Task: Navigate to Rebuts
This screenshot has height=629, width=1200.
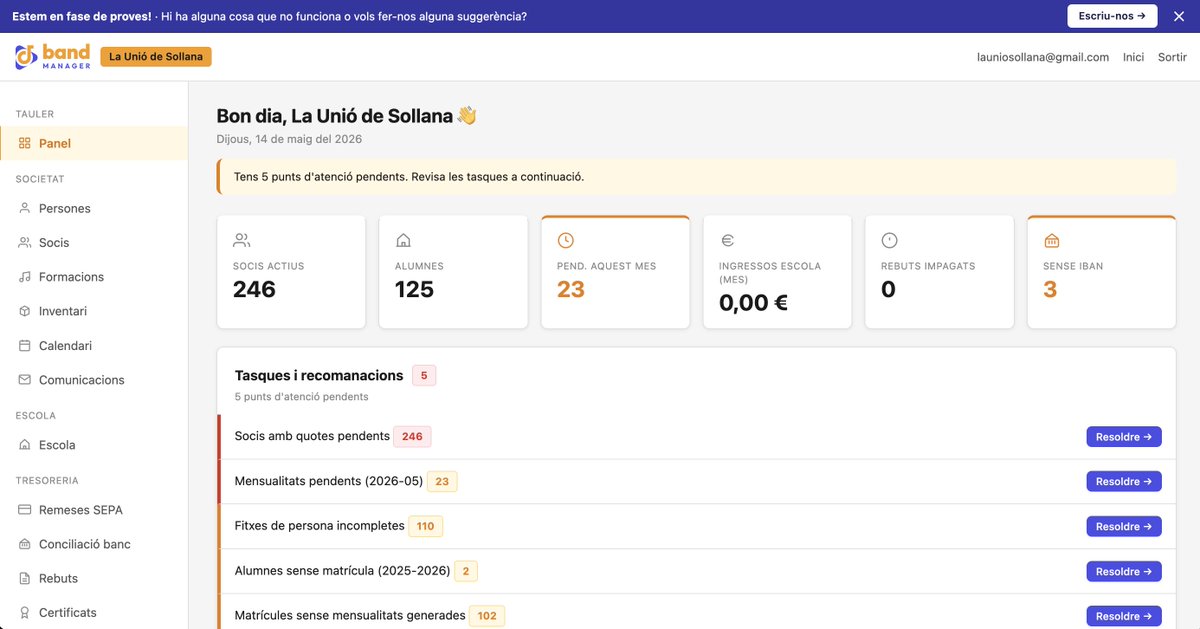Action: 94,578
